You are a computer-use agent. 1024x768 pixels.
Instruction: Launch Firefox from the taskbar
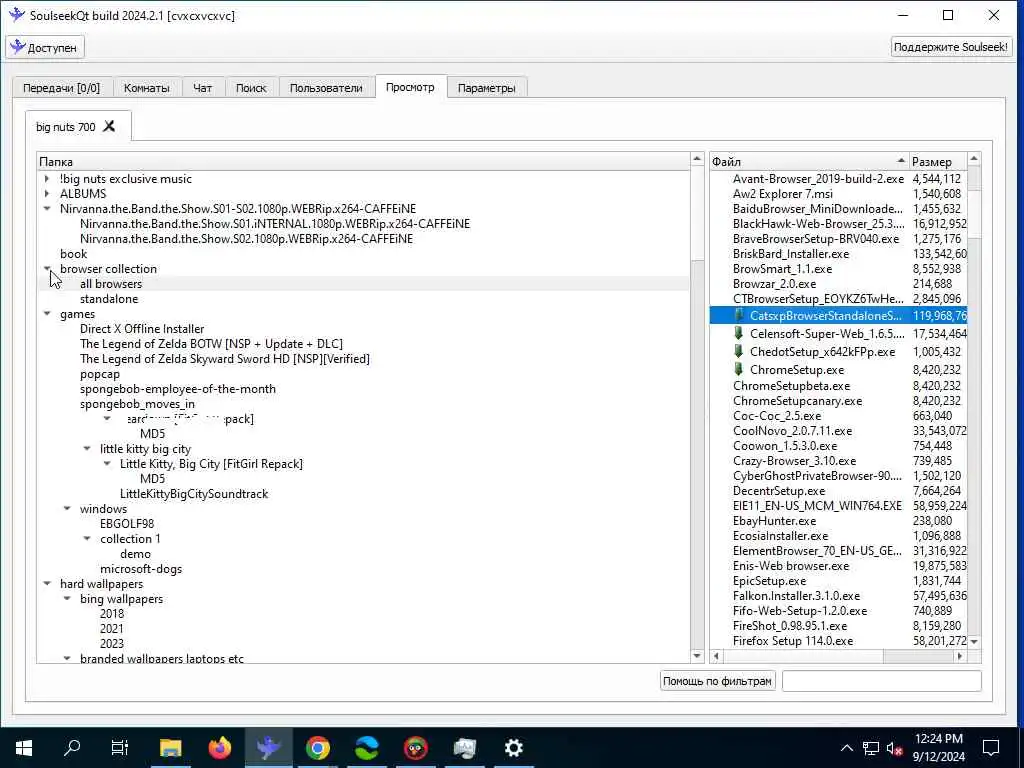(x=219, y=748)
